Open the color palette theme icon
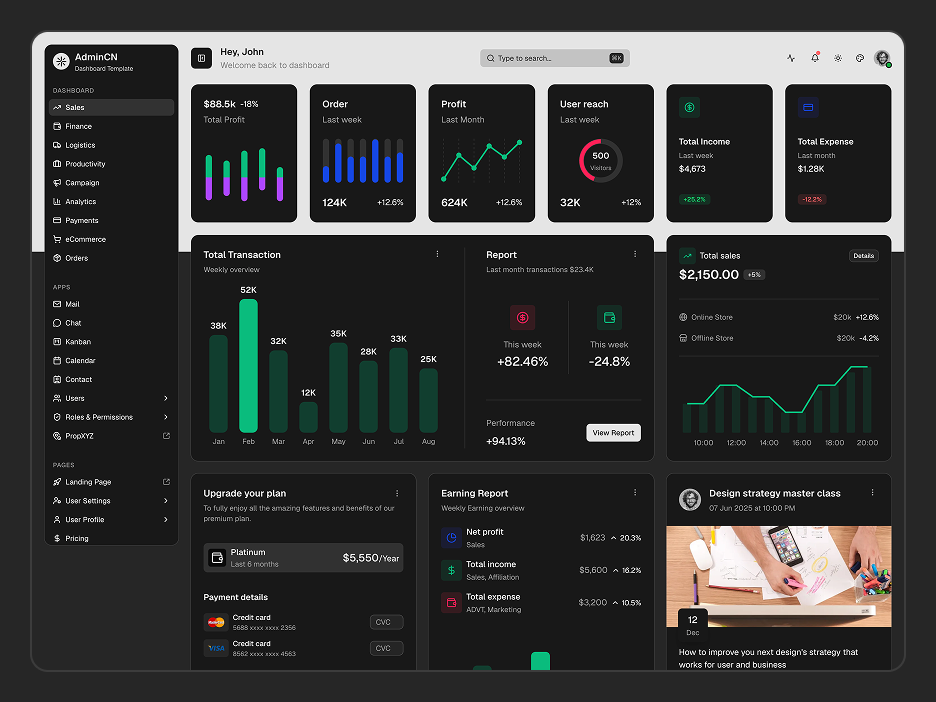This screenshot has width=936, height=702. point(860,58)
